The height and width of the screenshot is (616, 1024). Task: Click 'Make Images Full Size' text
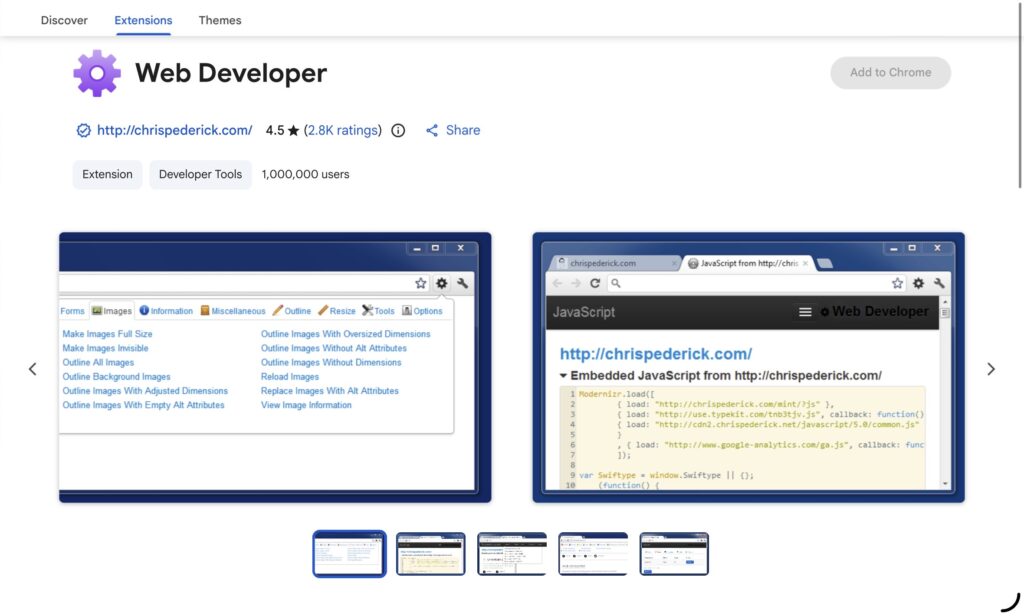click(107, 334)
